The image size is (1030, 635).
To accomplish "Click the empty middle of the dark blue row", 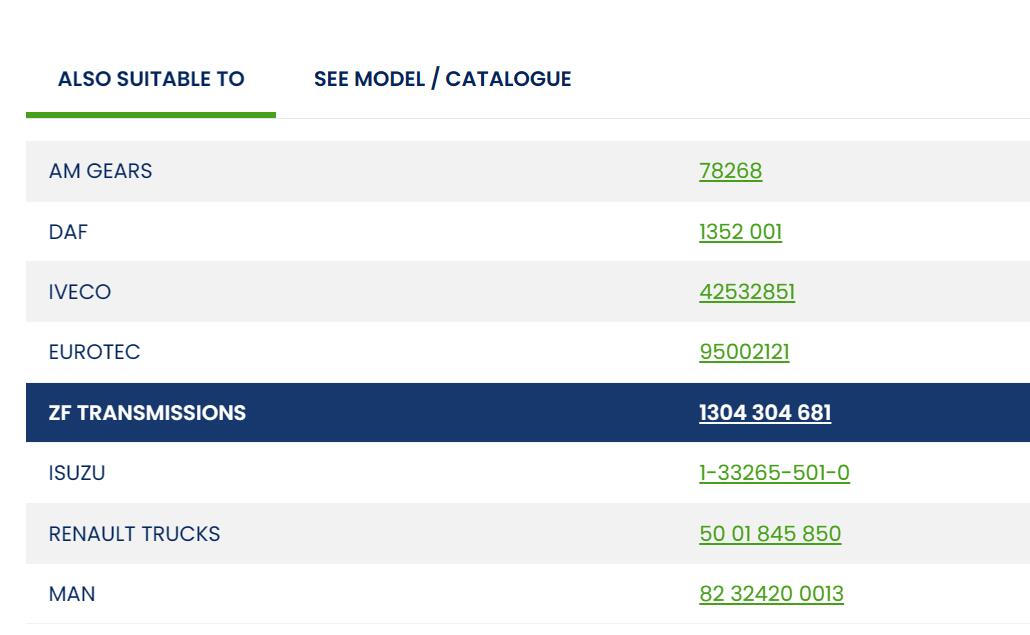I will coord(470,413).
